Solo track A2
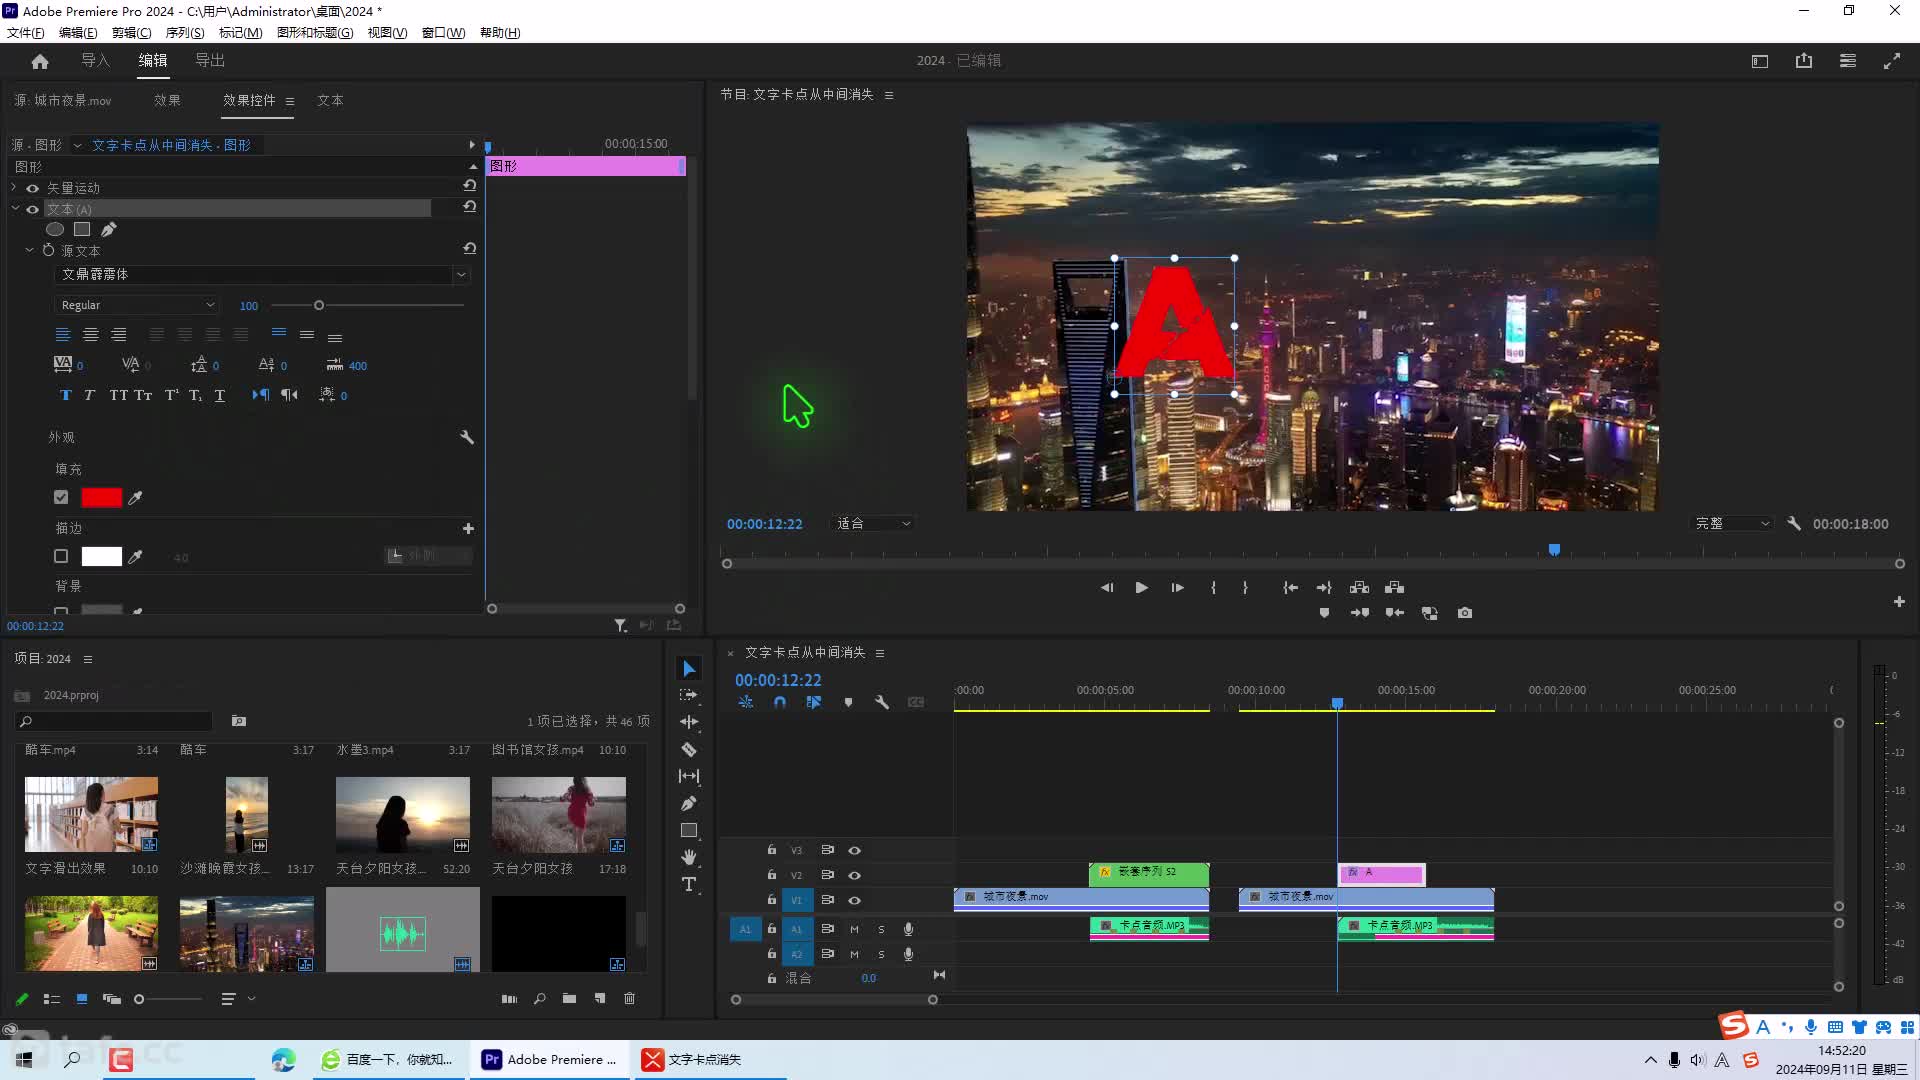 881,954
